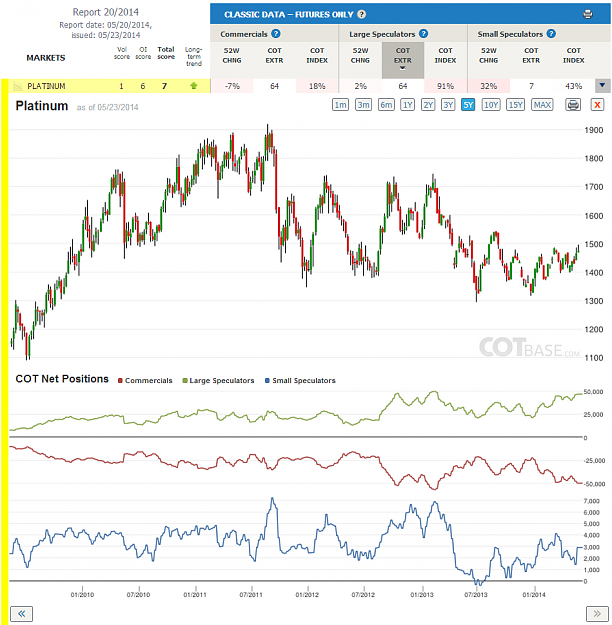Sort by Large Speculators COT EXTR column
612x625 pixels.
(403, 60)
